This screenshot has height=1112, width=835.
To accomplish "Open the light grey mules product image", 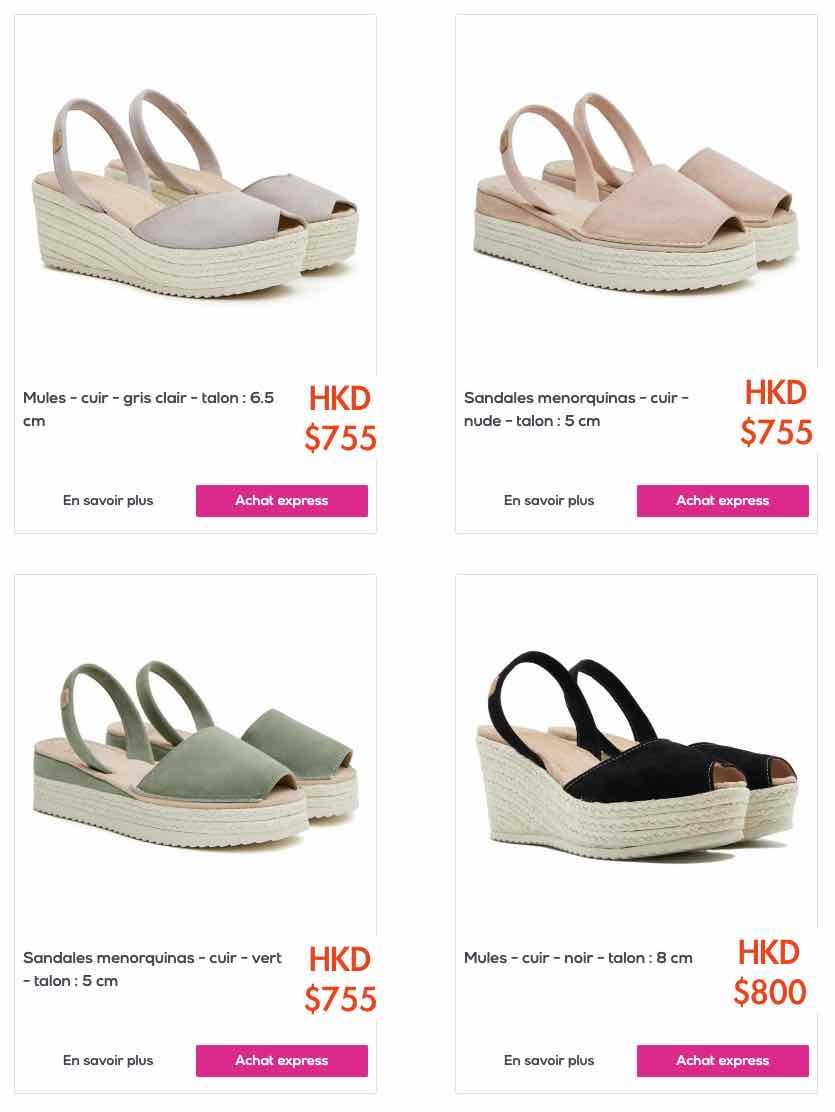I will pos(195,193).
